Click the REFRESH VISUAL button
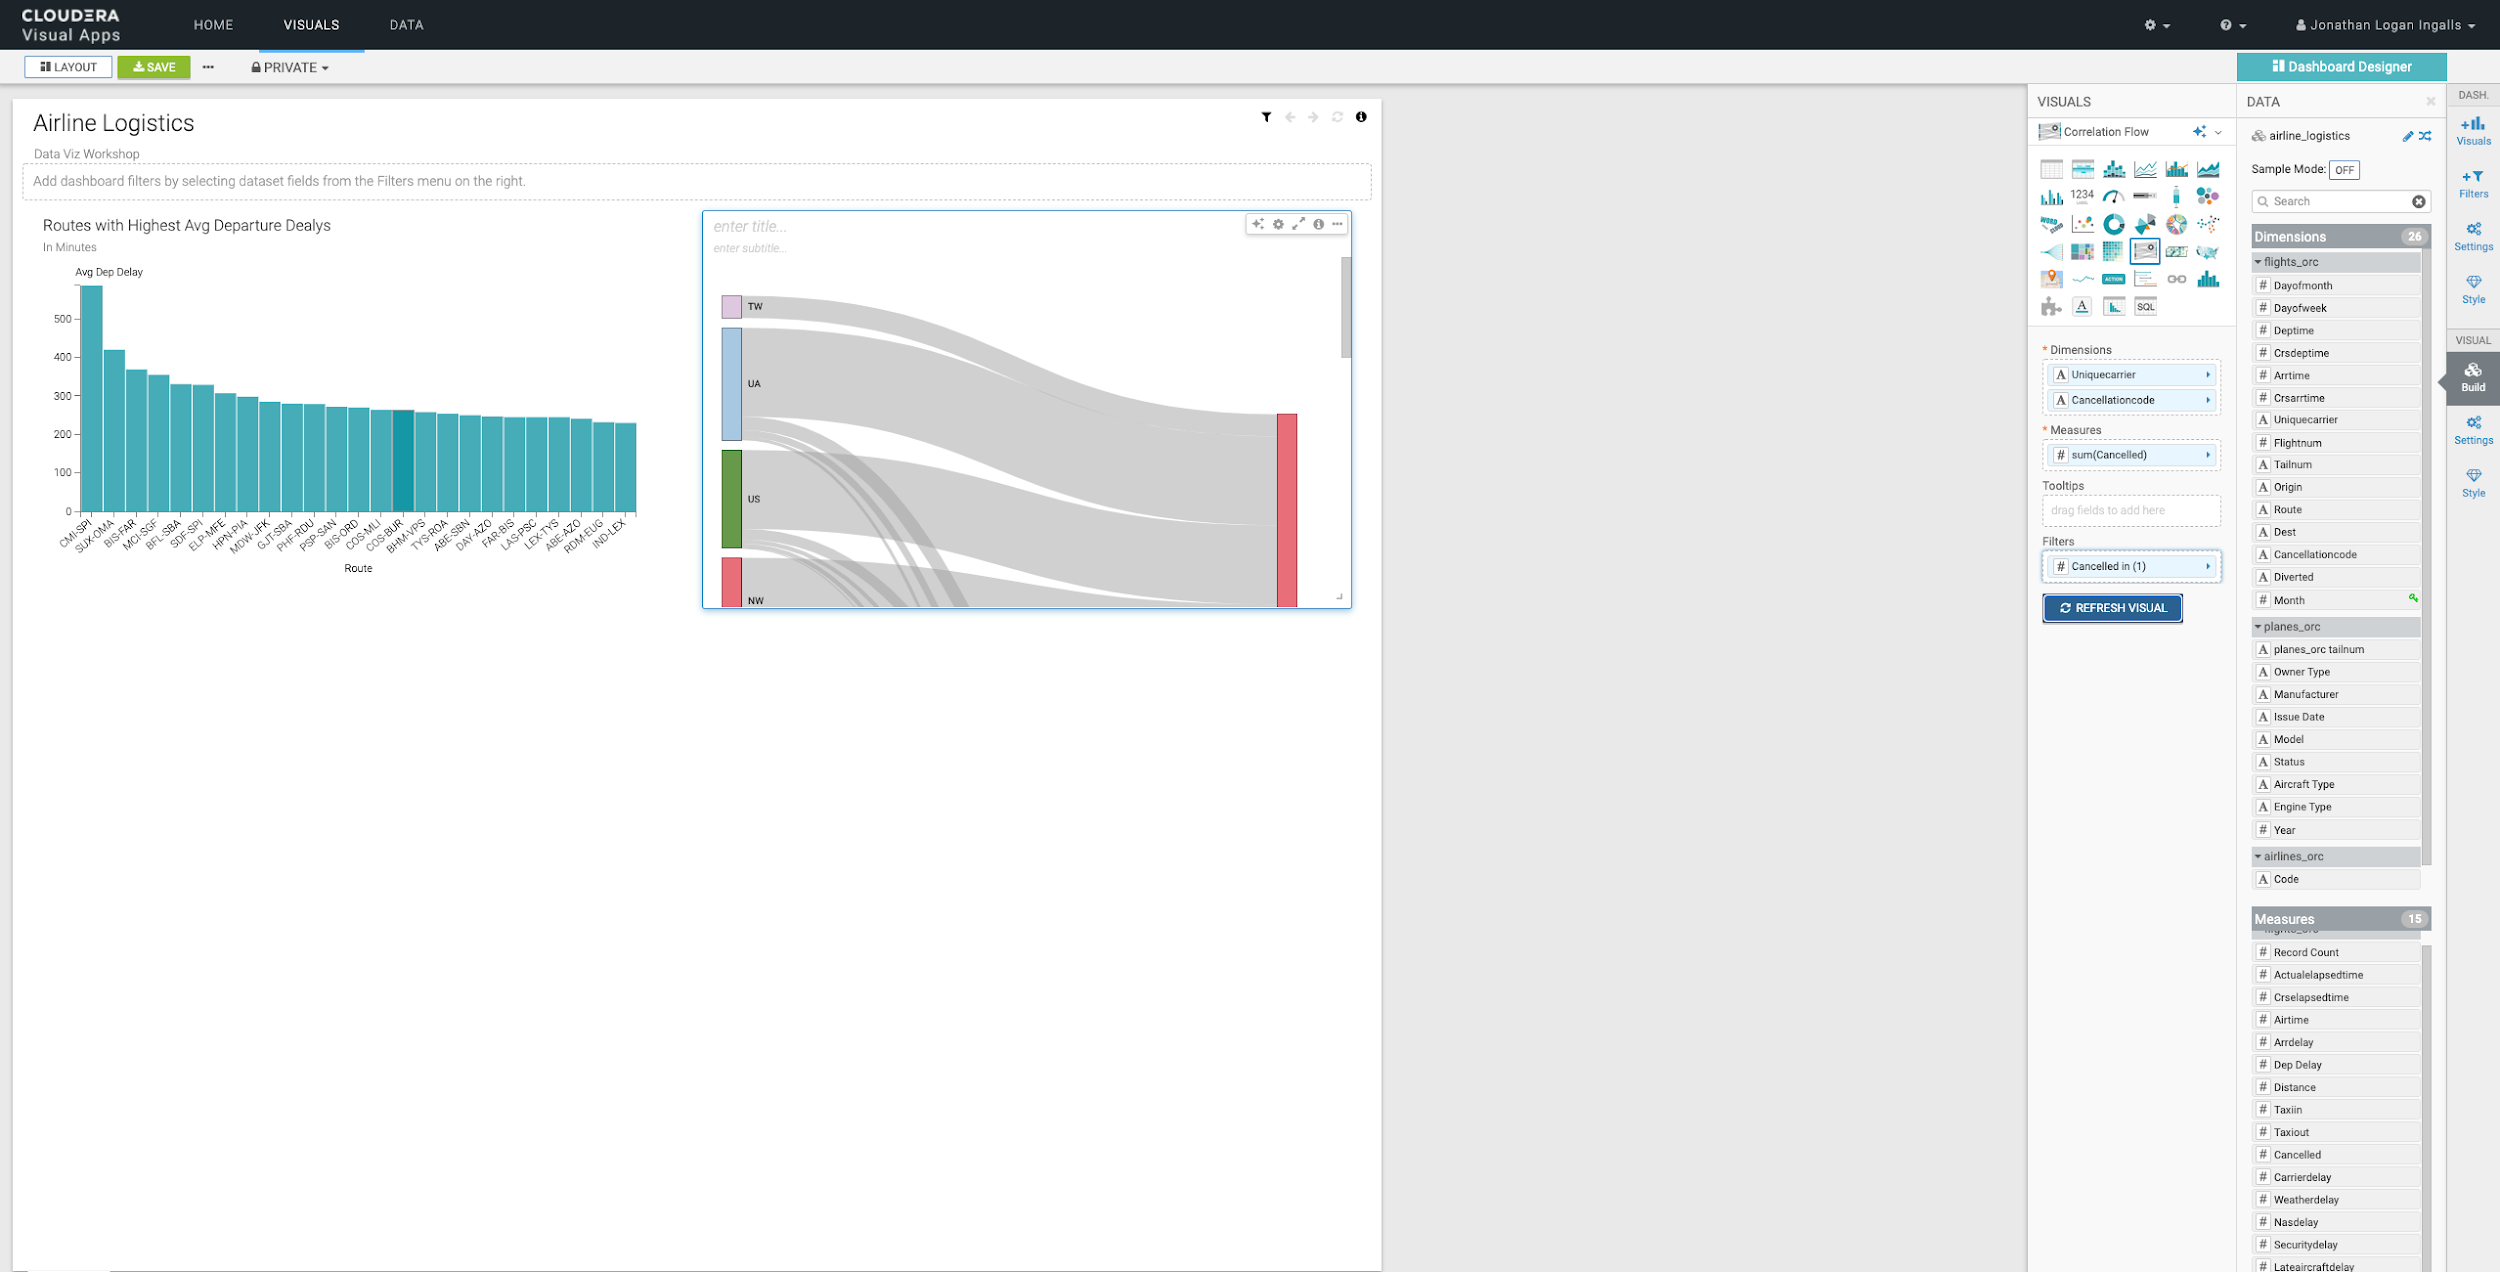Screen dimensions: 2500x1272 click(x=2112, y=608)
